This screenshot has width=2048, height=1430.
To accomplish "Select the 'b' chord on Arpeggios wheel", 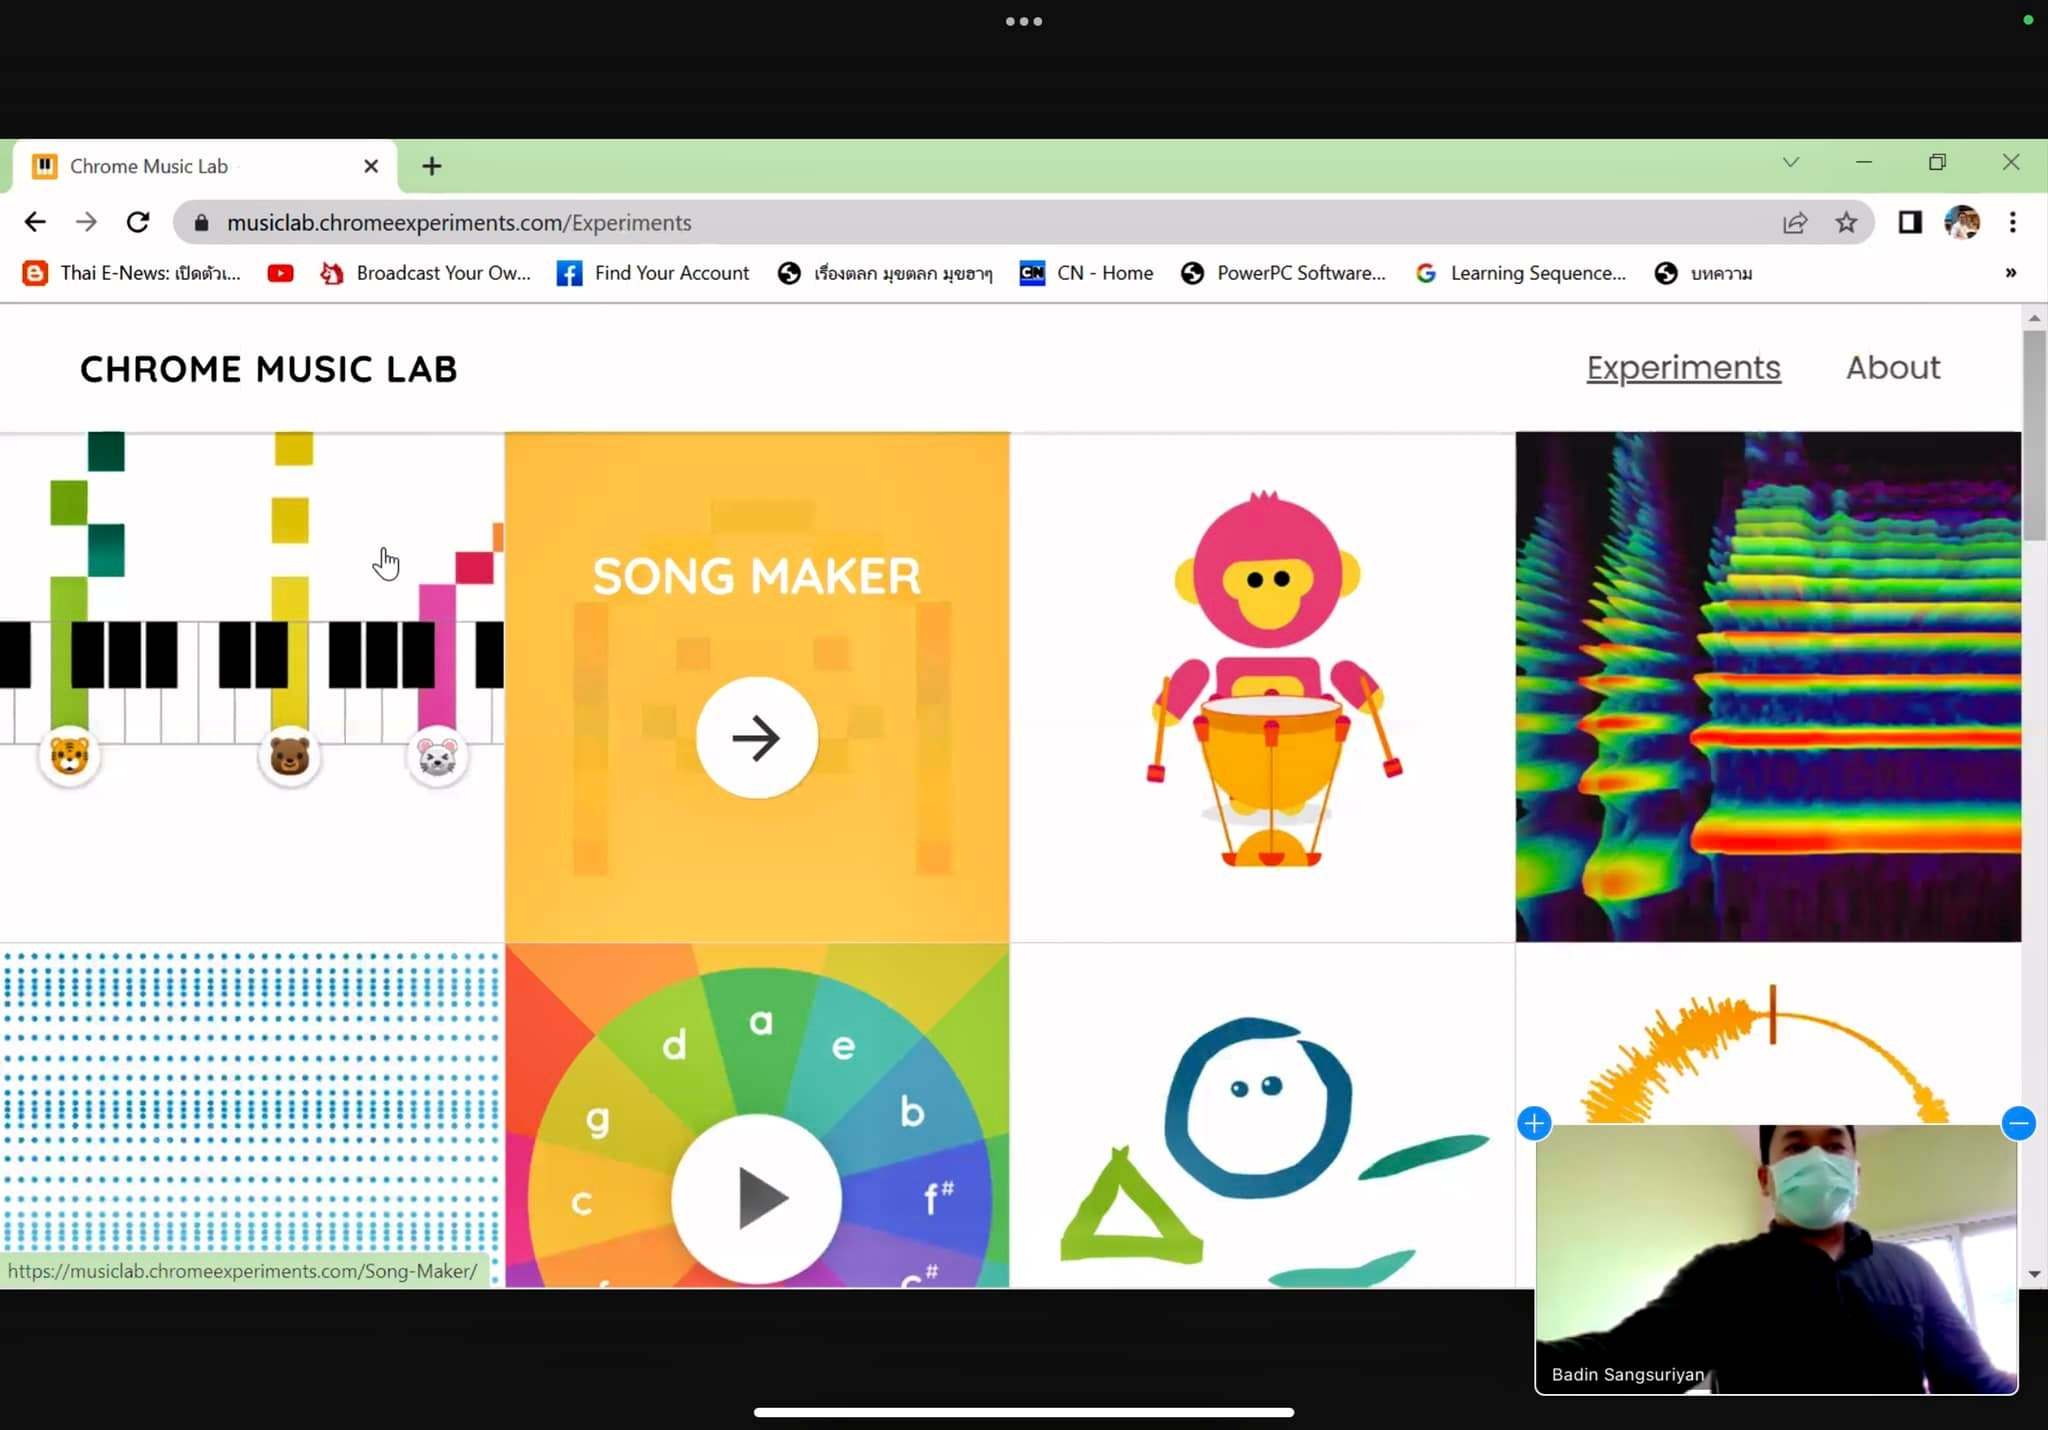I will coord(911,1111).
